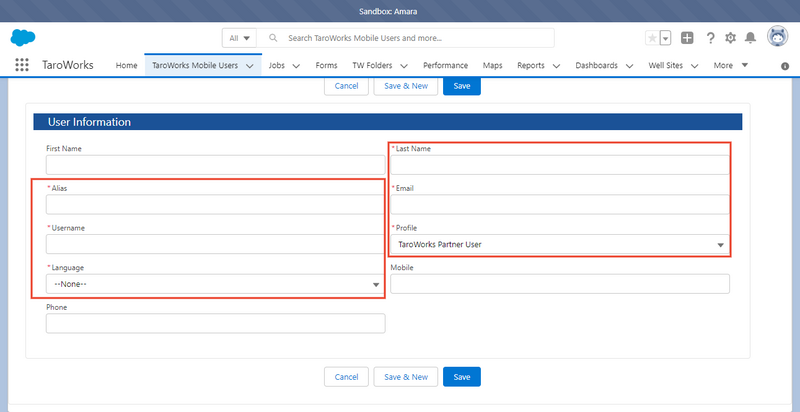The image size is (800, 412).
Task: Click into the Last Name field
Action: [559, 165]
